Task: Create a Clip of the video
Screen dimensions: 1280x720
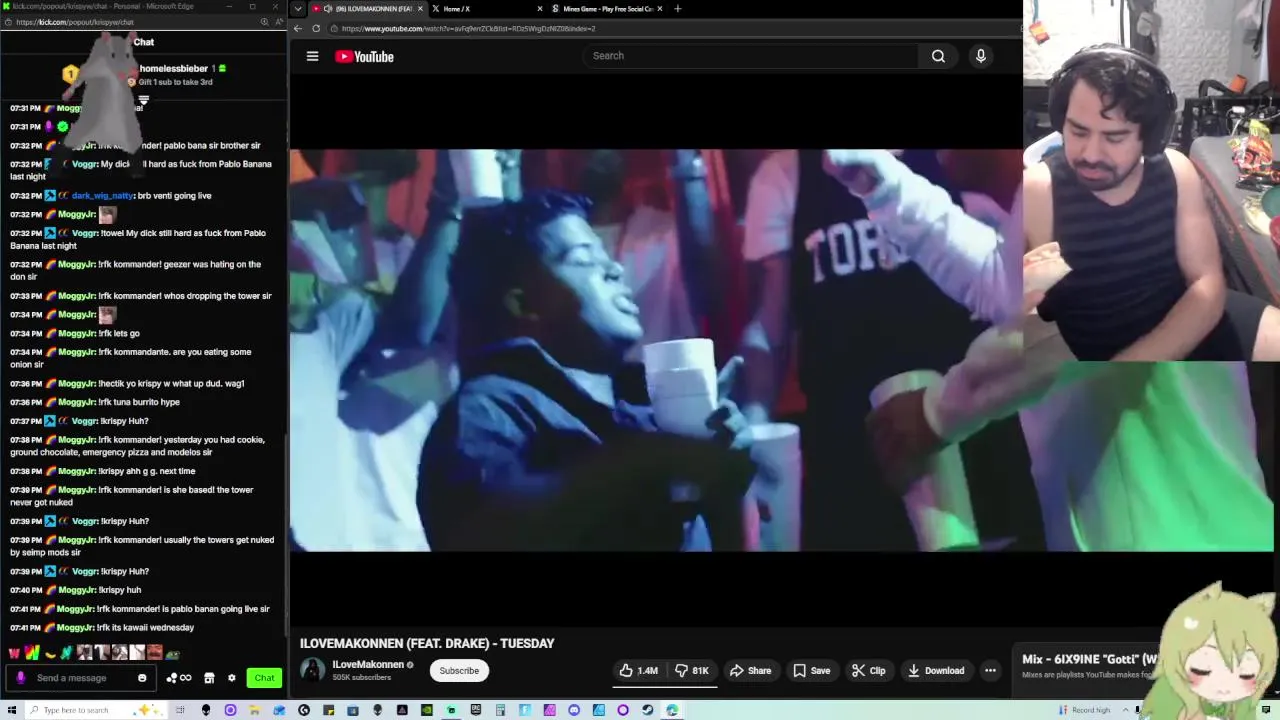Action: 868,671
